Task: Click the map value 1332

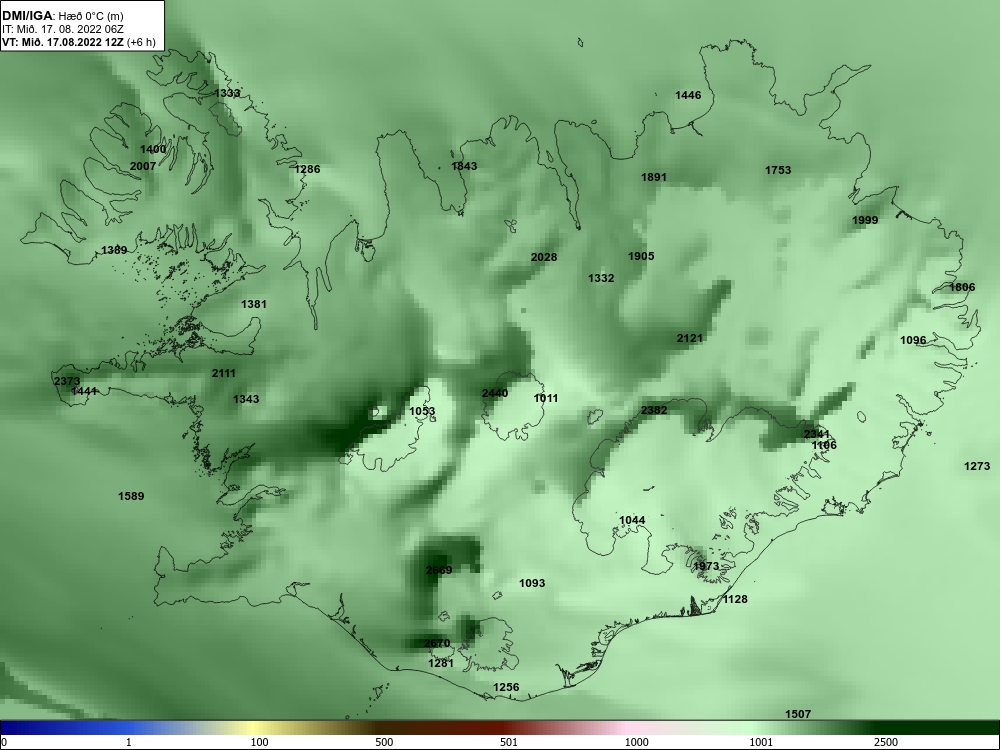Action: [601, 278]
